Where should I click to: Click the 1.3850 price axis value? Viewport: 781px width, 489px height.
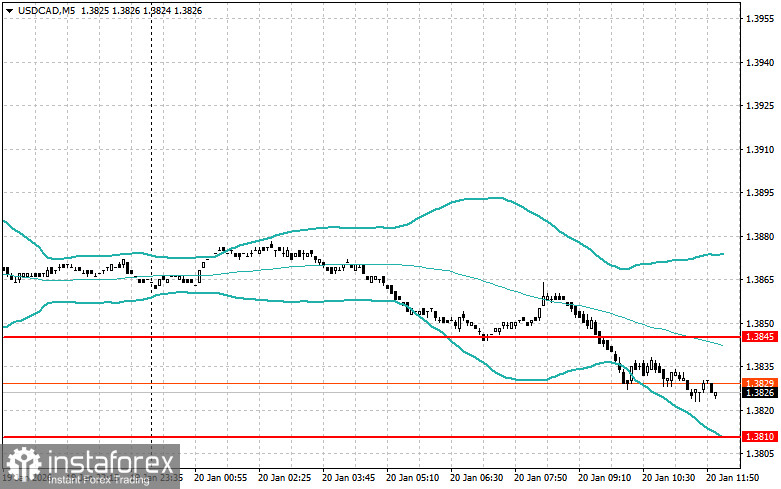(760, 323)
